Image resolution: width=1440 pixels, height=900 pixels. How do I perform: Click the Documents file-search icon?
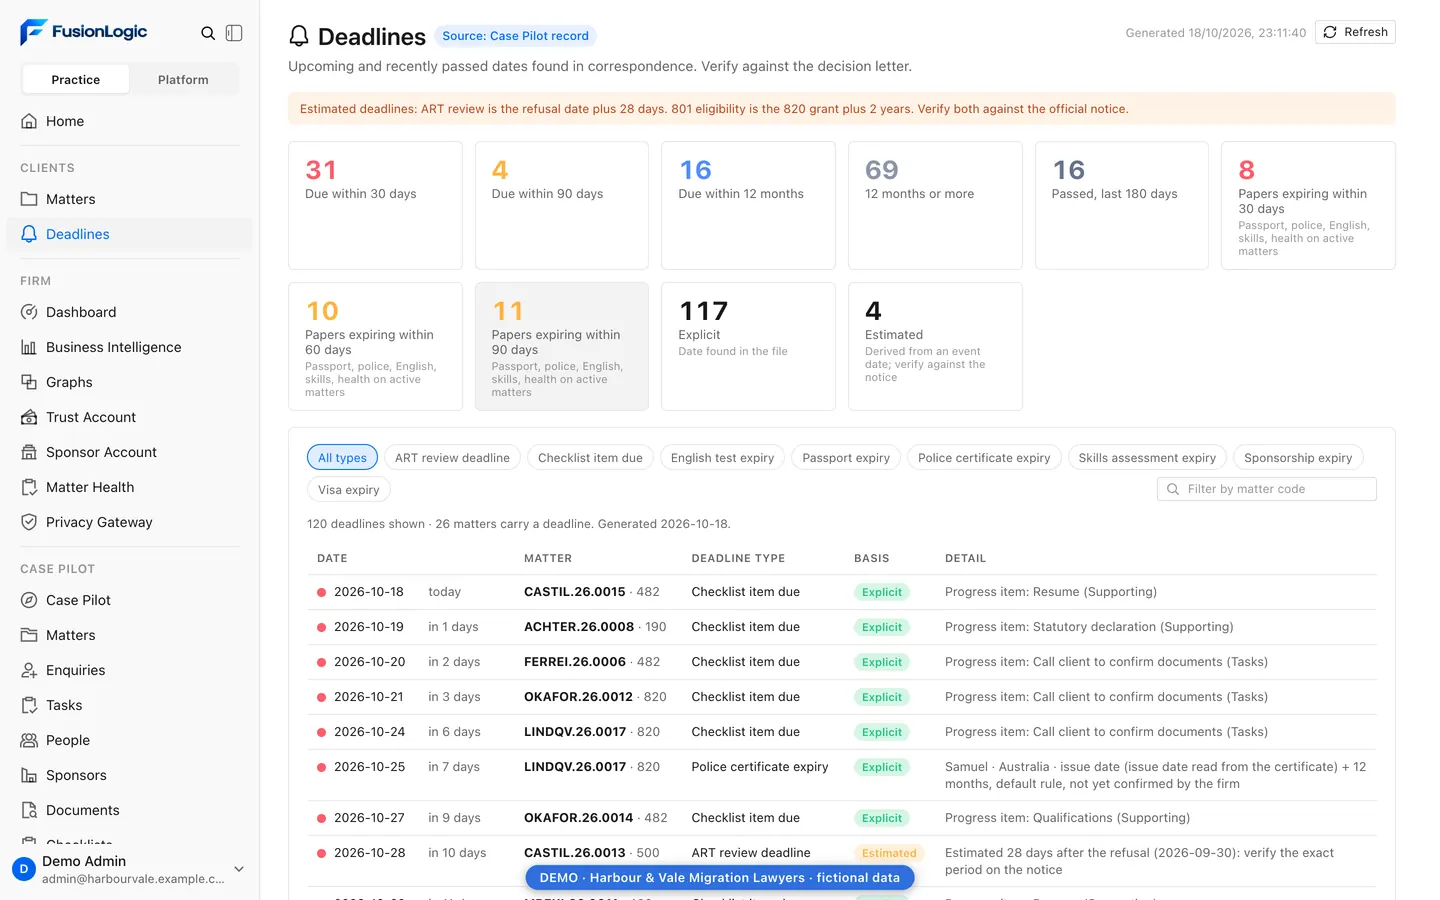[x=29, y=810]
